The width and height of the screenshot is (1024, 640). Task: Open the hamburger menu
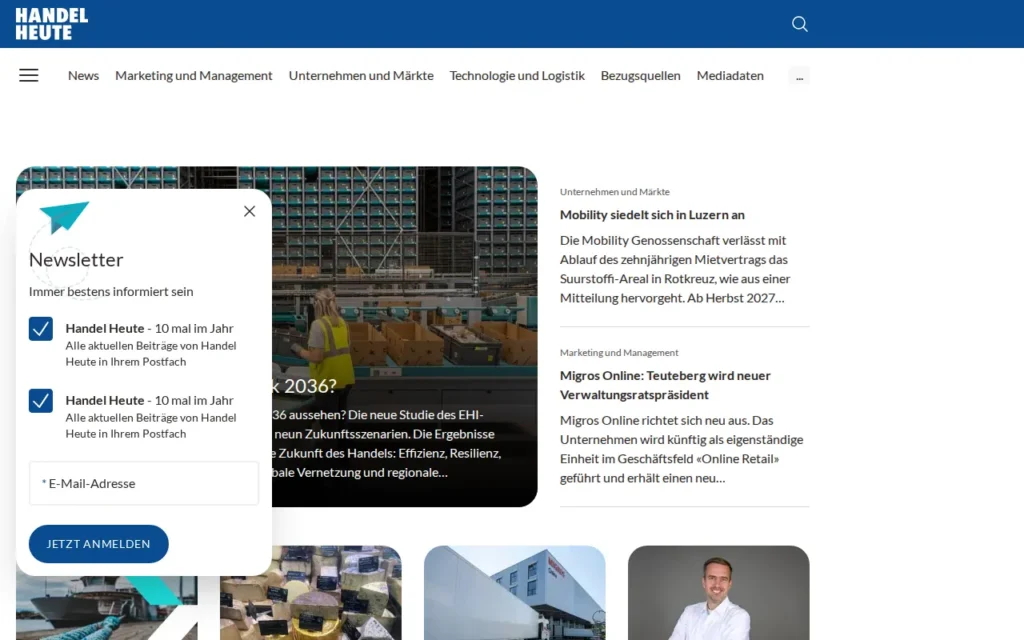tap(29, 75)
